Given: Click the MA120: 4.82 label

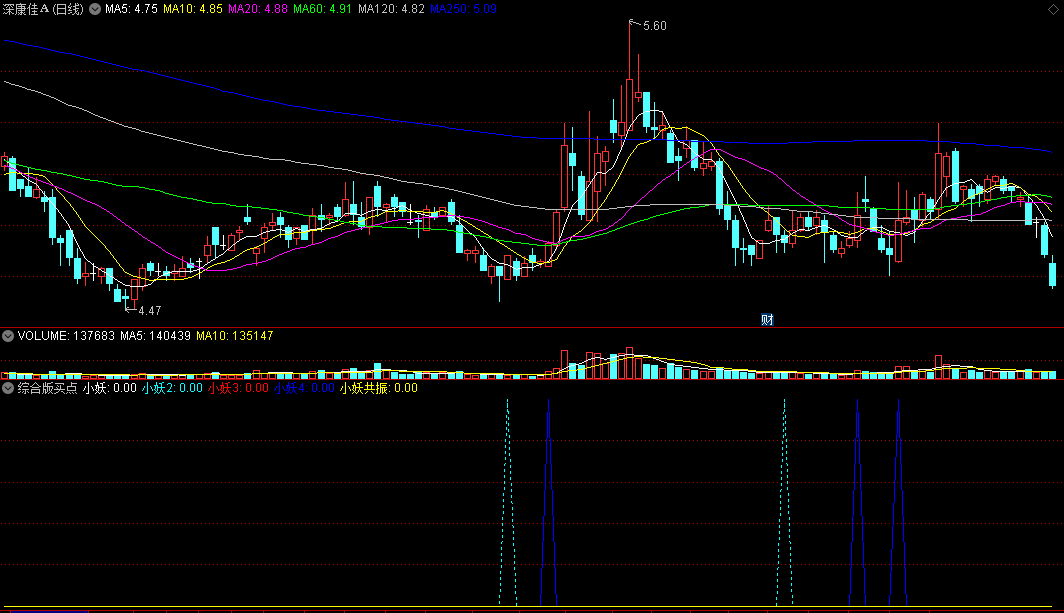Looking at the screenshot, I should pos(392,10).
